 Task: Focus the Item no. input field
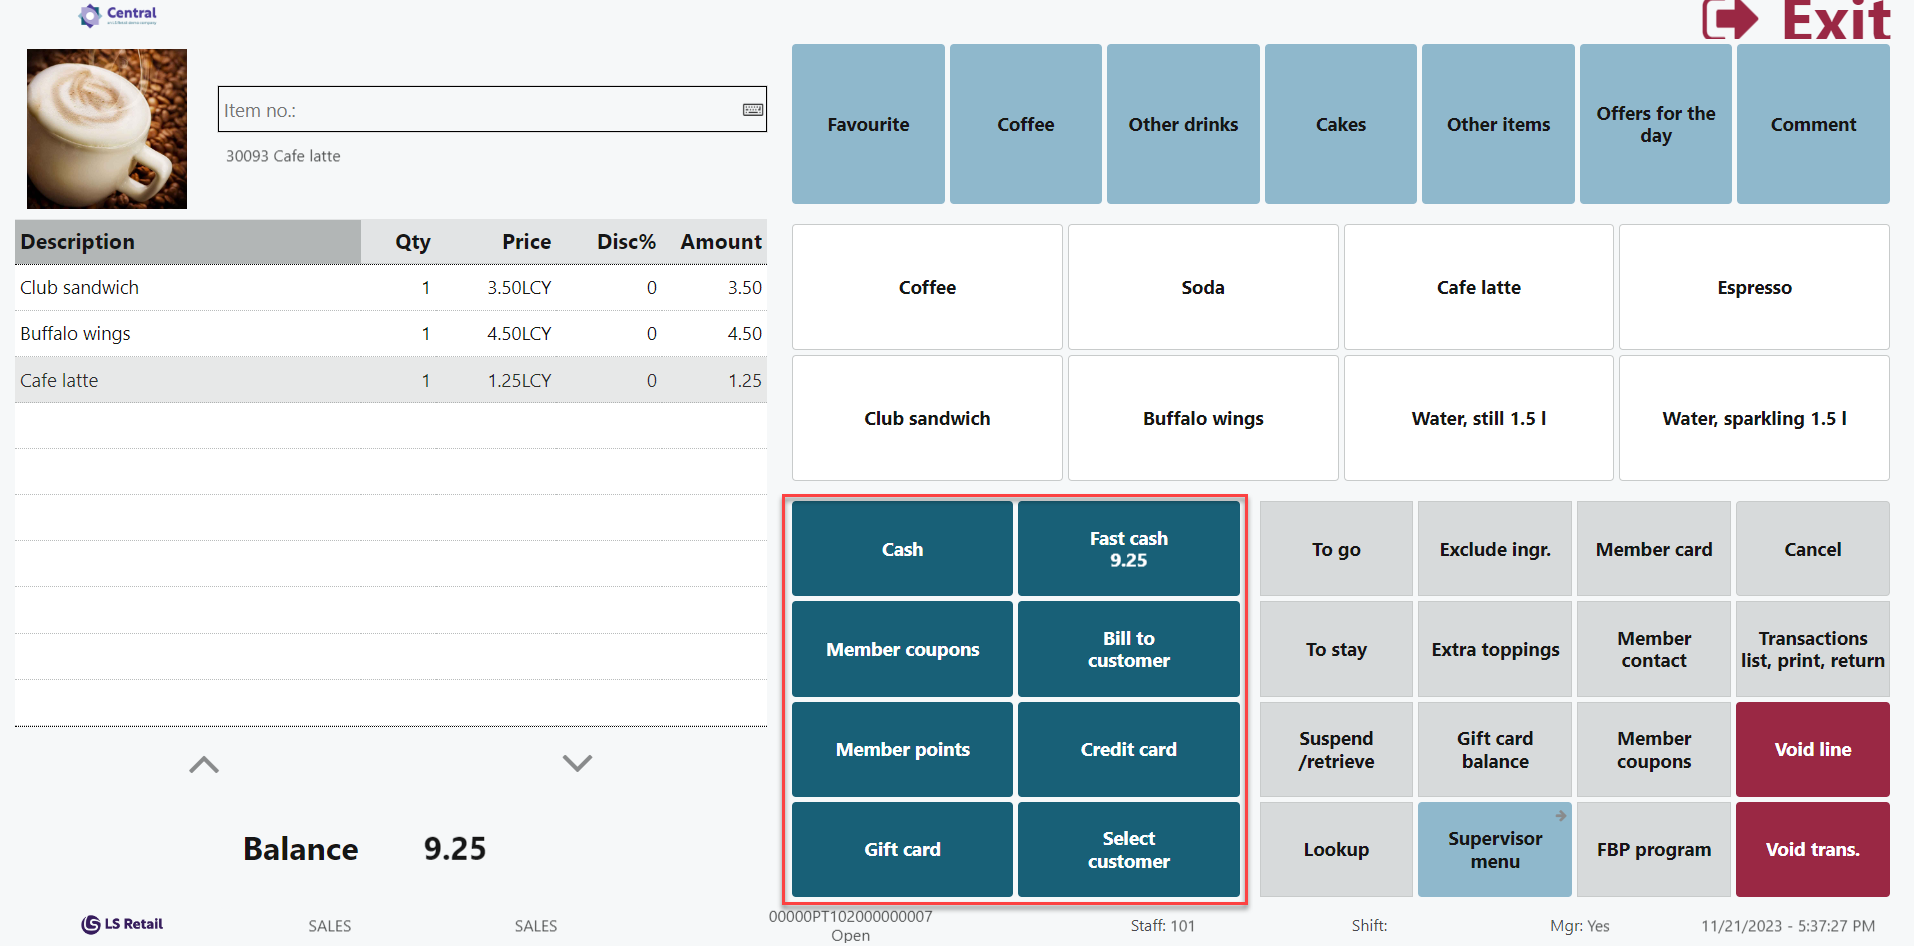480,110
